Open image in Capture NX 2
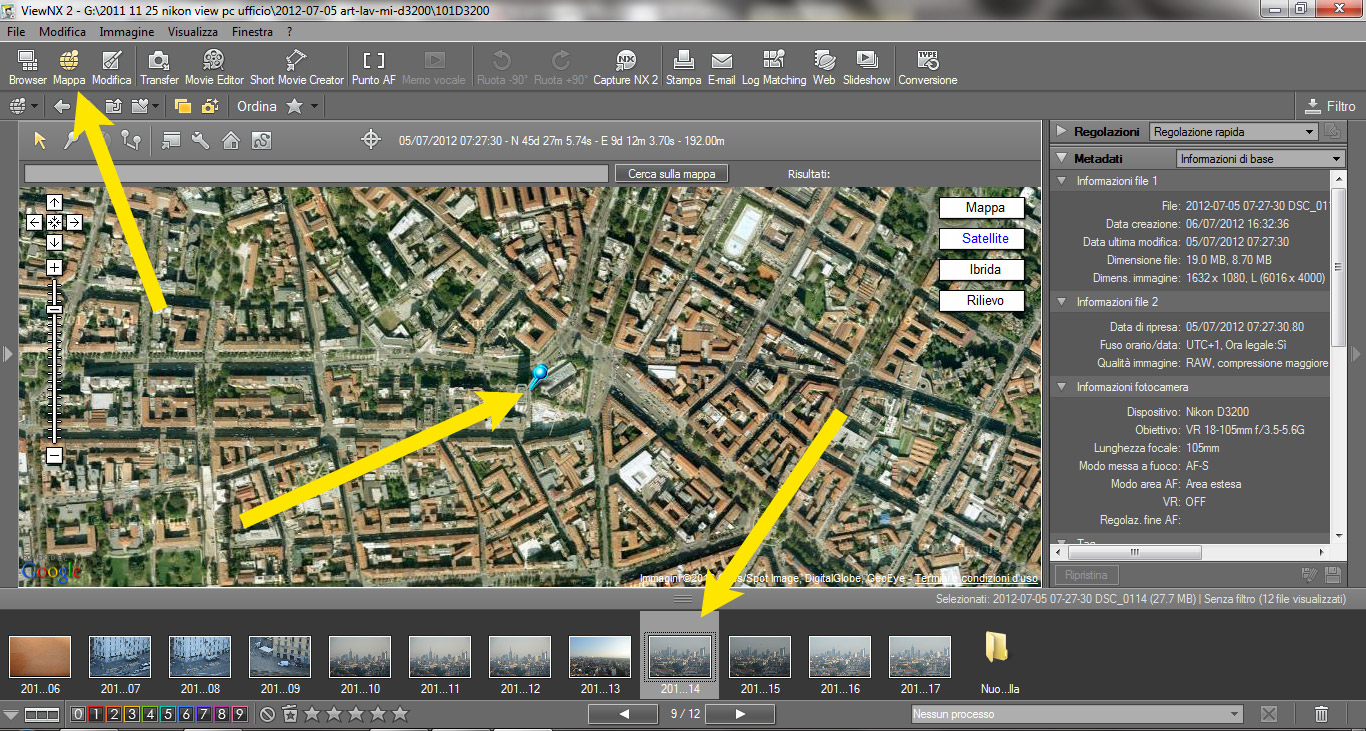Screen dimensions: 1366x731 coord(625,67)
